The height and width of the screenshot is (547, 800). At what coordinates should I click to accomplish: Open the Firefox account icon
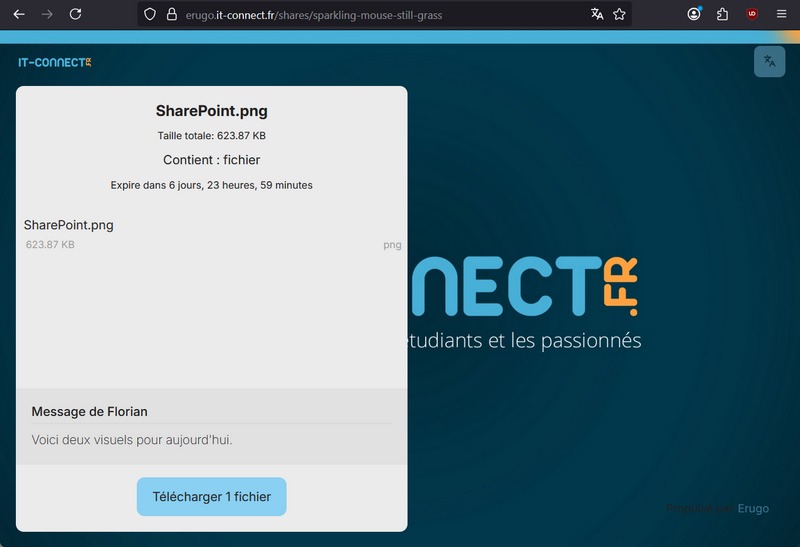coord(694,14)
